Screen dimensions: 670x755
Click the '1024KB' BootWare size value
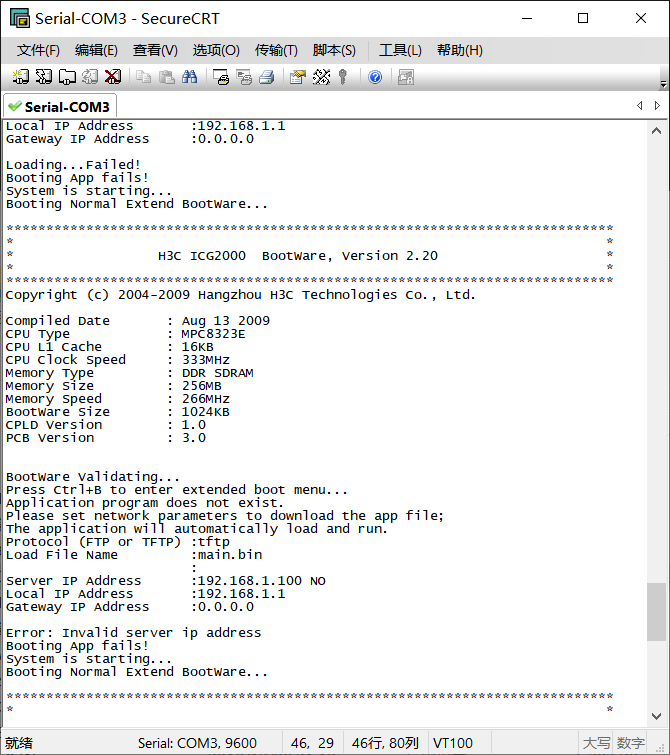pos(206,412)
